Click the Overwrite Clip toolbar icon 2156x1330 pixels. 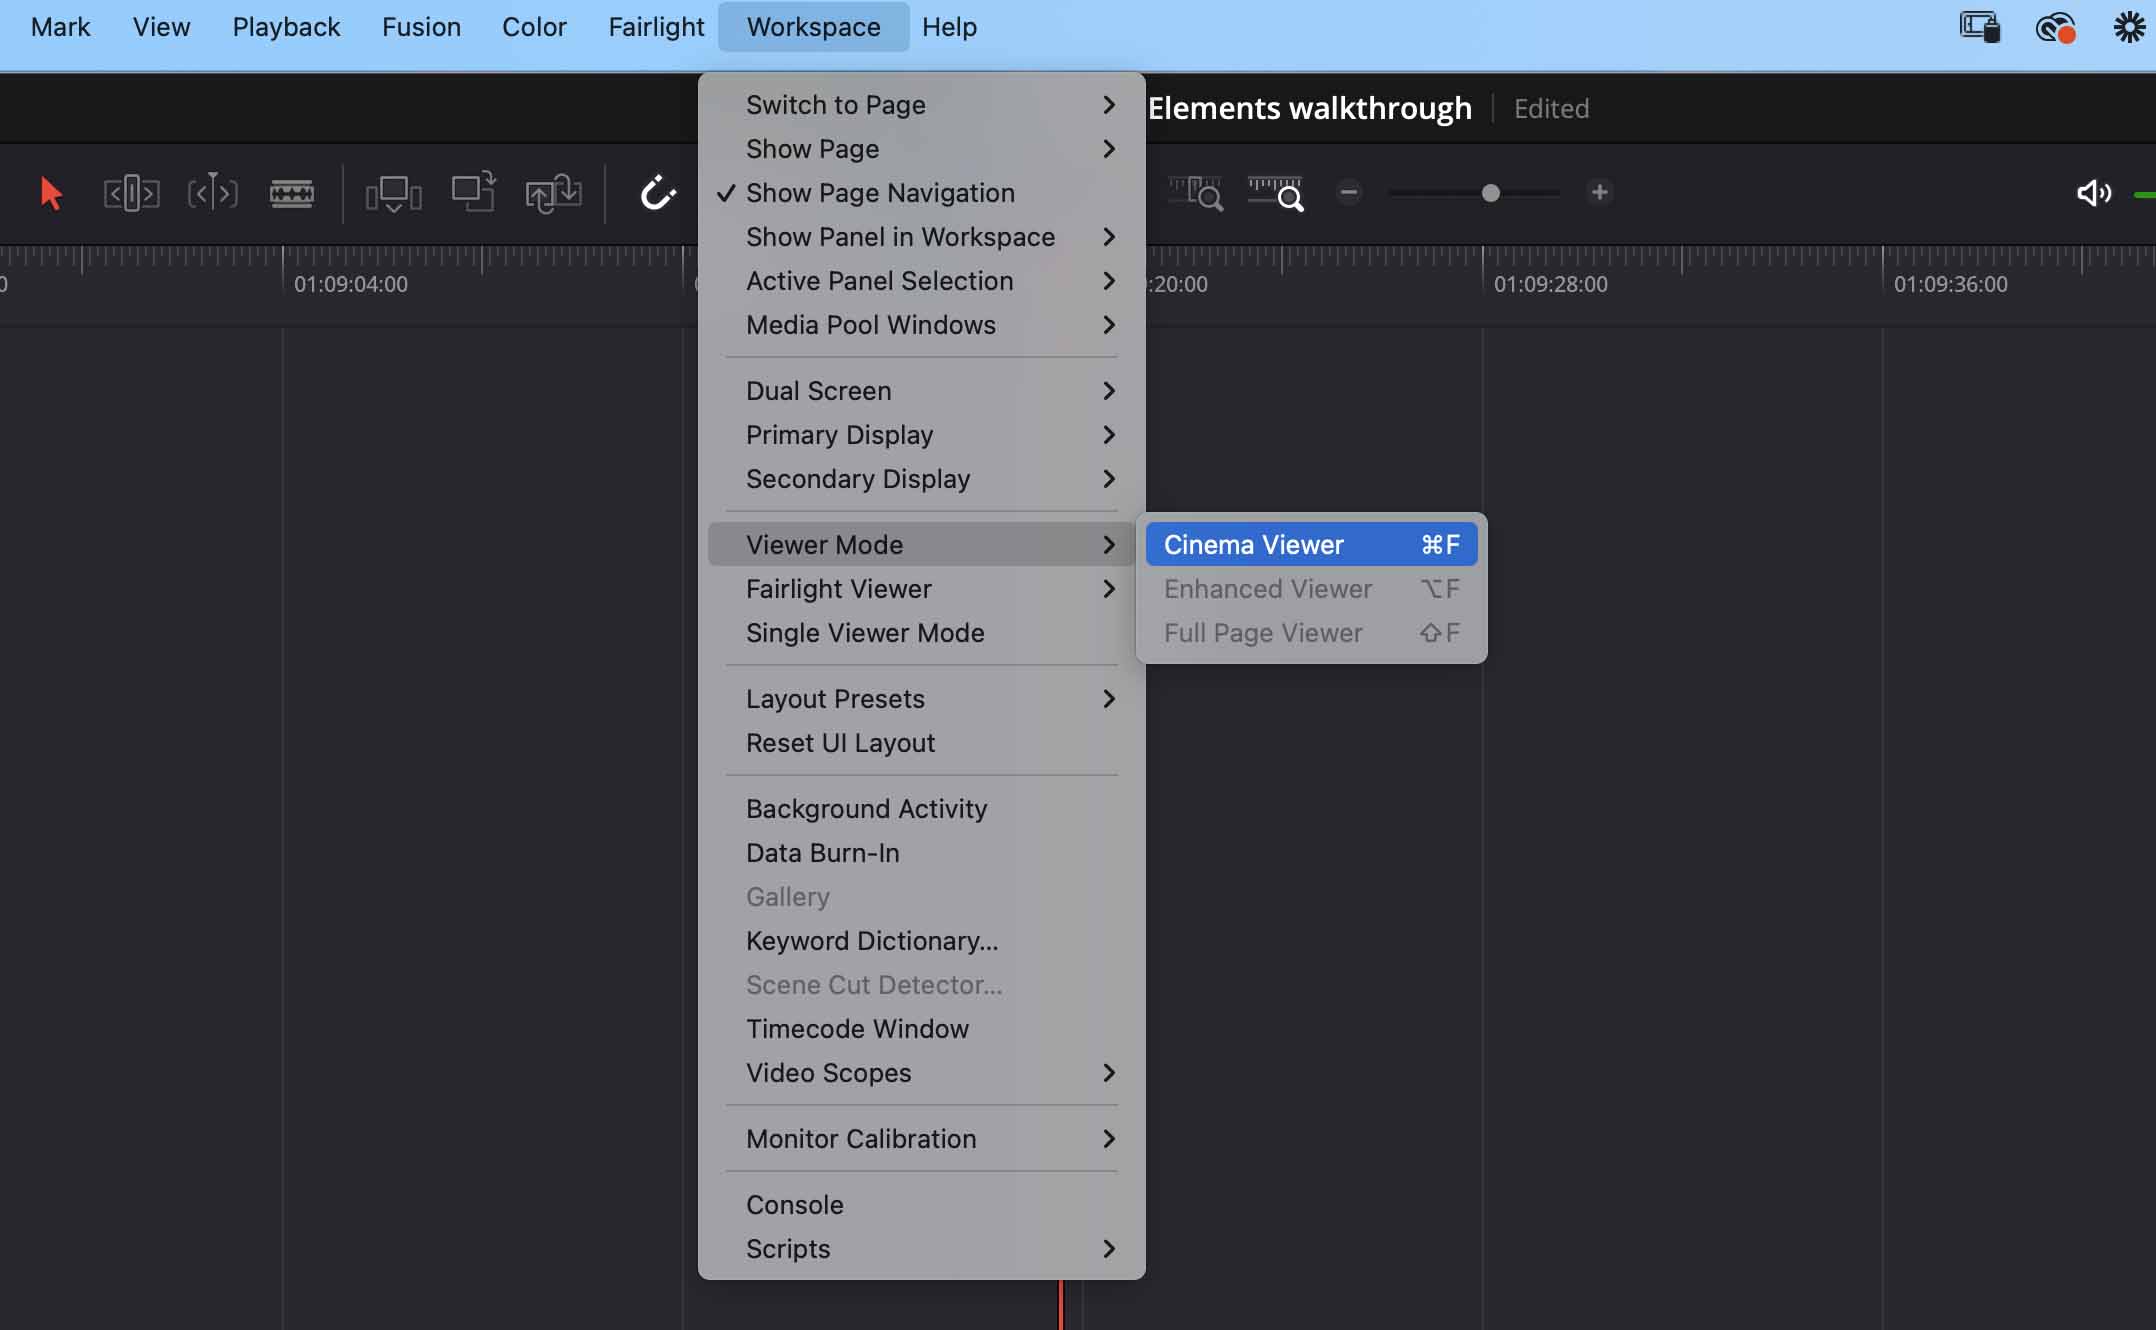(x=473, y=191)
